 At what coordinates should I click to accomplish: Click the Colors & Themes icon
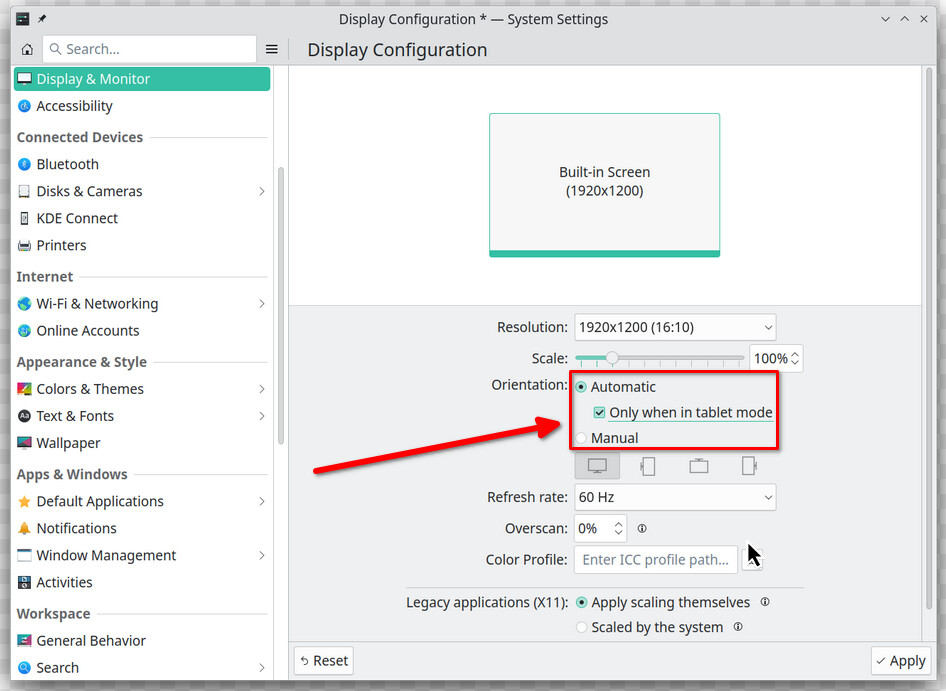point(24,389)
